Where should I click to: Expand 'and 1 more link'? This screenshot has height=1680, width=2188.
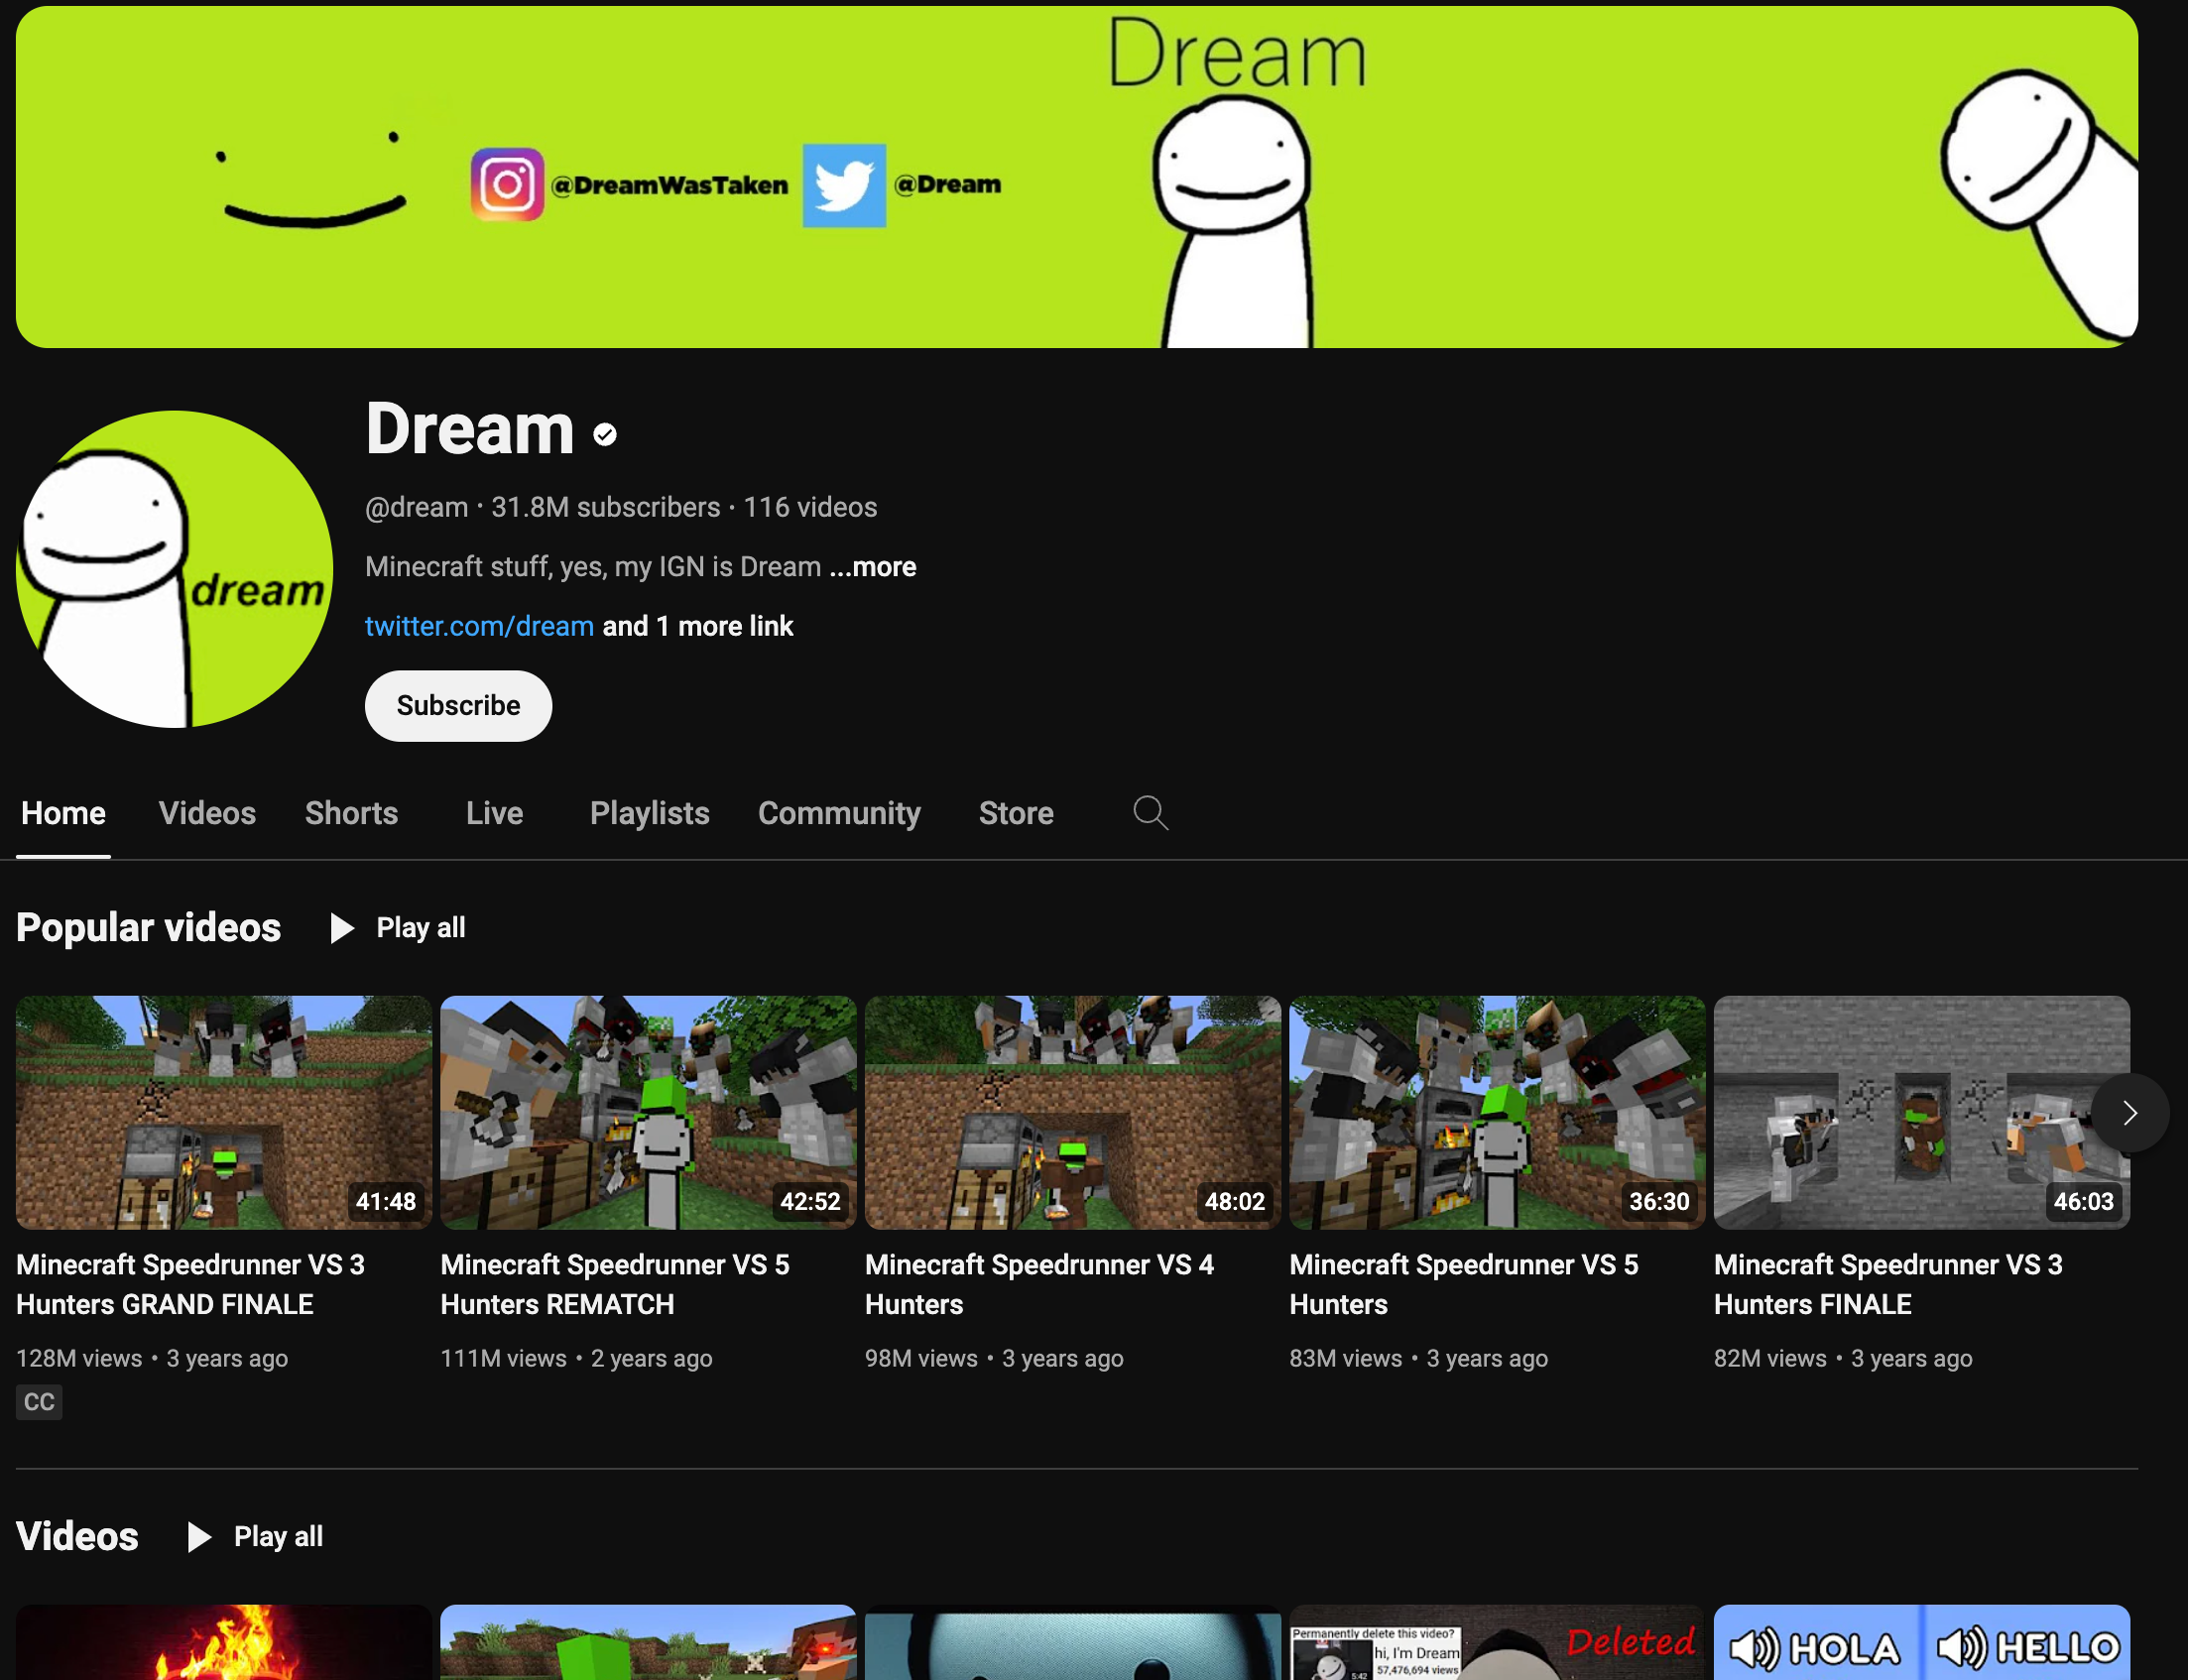pyautogui.click(x=697, y=625)
